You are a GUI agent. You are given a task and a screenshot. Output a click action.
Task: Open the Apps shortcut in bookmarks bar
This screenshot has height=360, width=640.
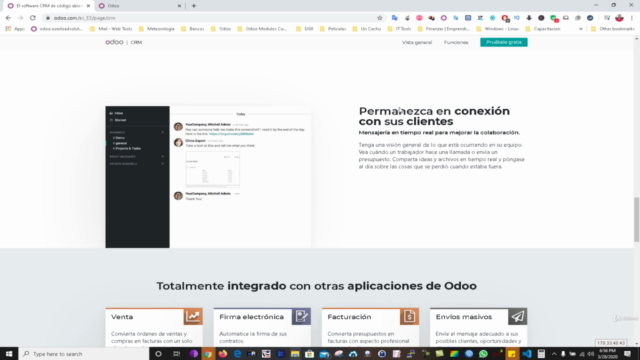(x=15, y=29)
